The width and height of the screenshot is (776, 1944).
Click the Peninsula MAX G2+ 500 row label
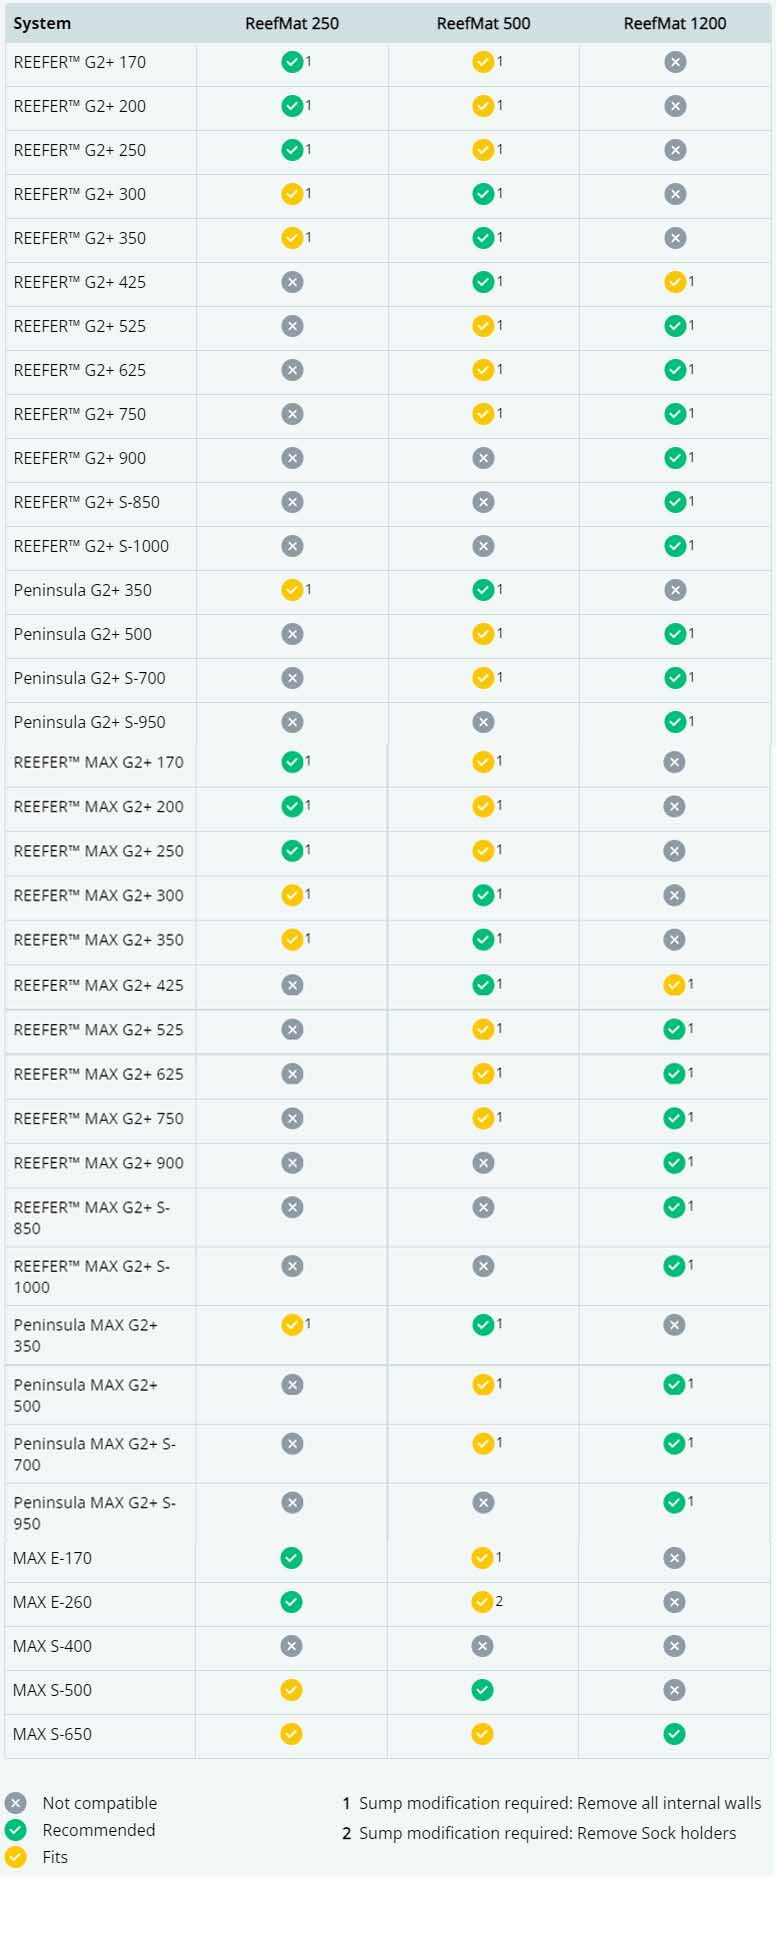(85, 1395)
